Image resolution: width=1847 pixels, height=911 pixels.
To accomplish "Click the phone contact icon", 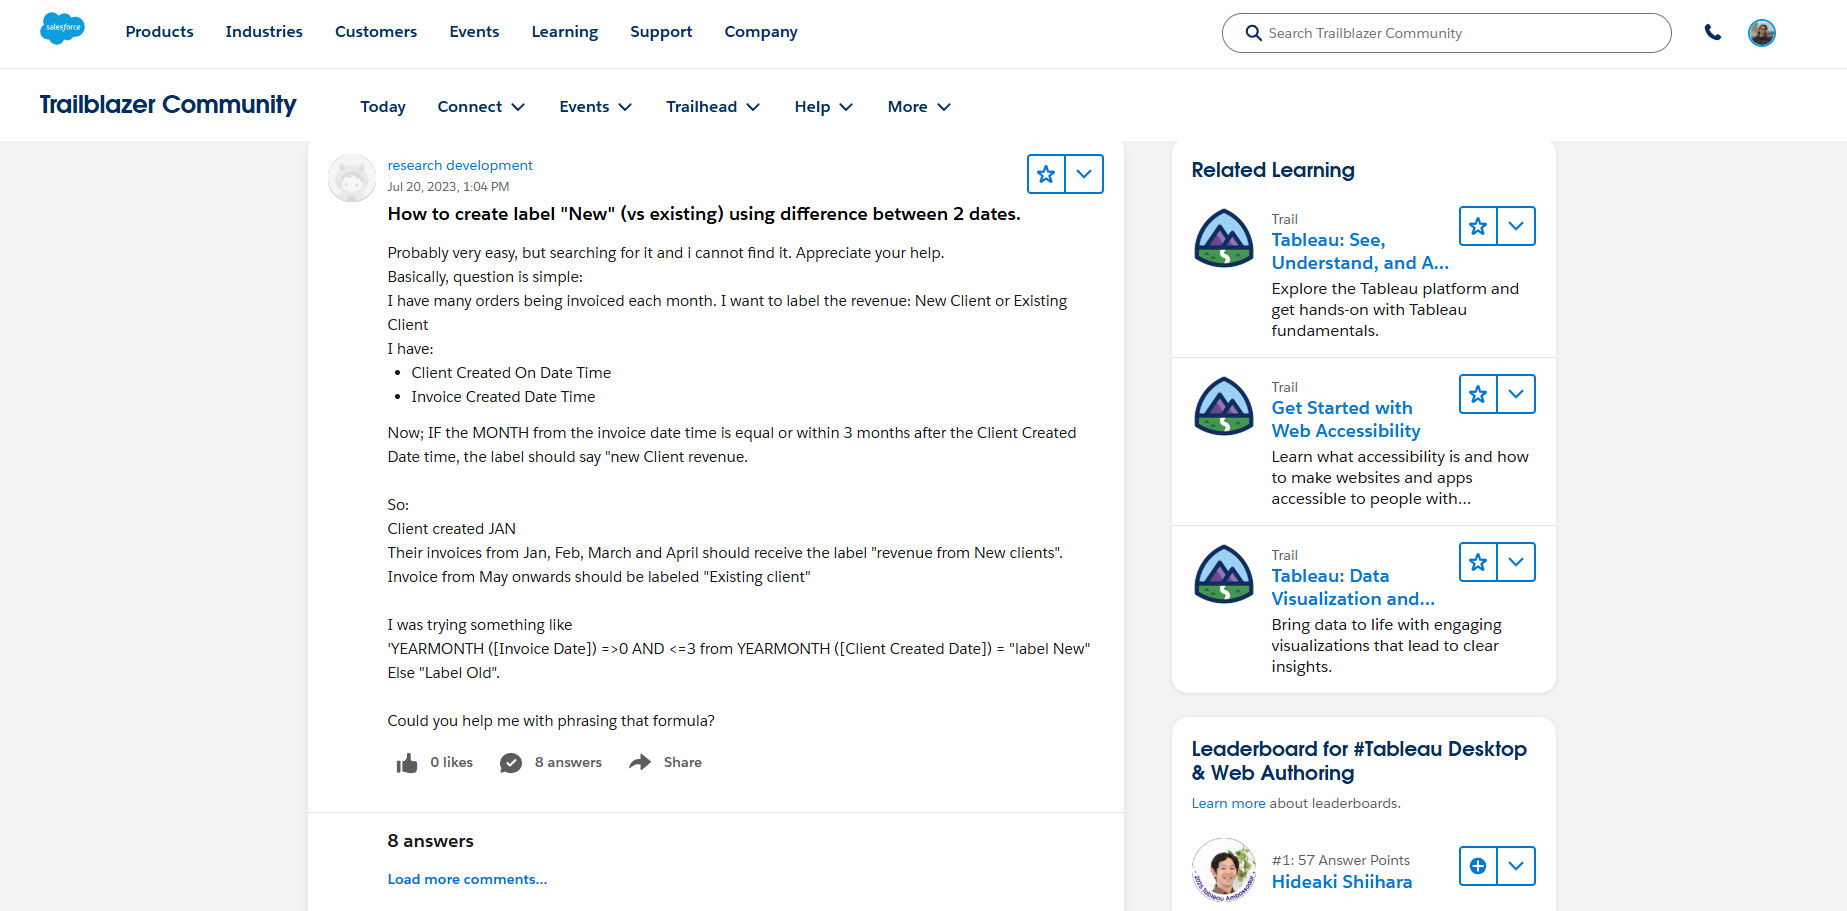I will point(1713,32).
